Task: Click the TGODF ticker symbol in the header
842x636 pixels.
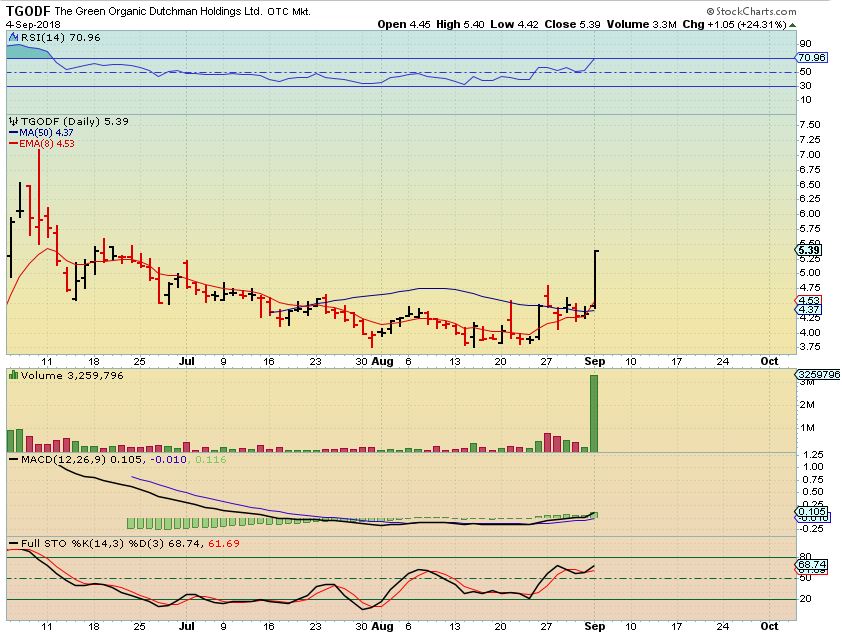Action: [x=28, y=11]
